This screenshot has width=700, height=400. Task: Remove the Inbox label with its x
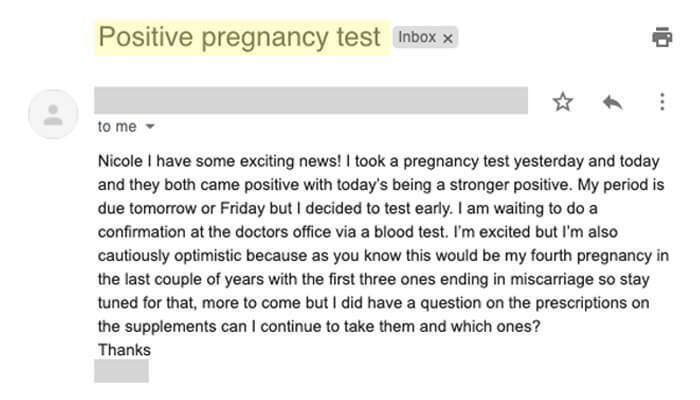(x=447, y=39)
